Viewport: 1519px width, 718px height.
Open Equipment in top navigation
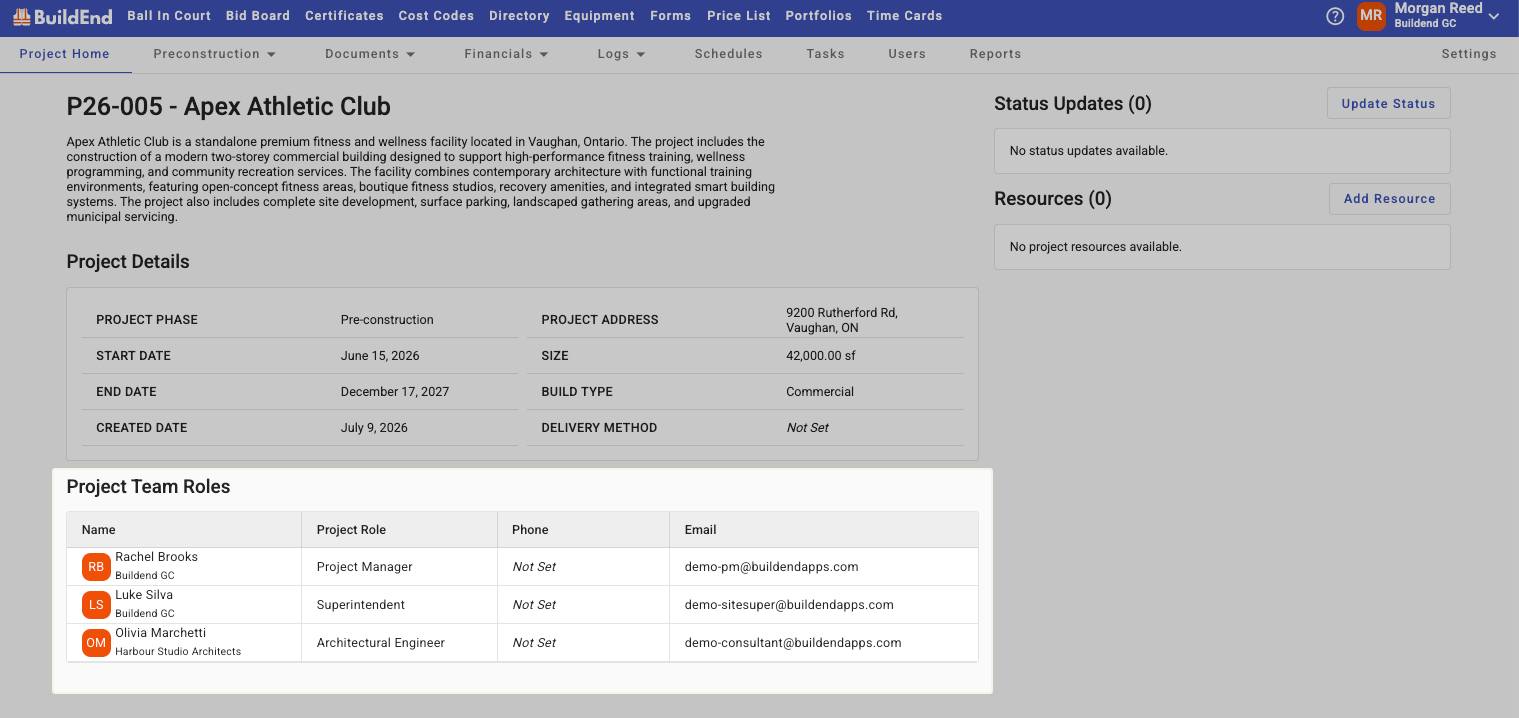coord(599,16)
